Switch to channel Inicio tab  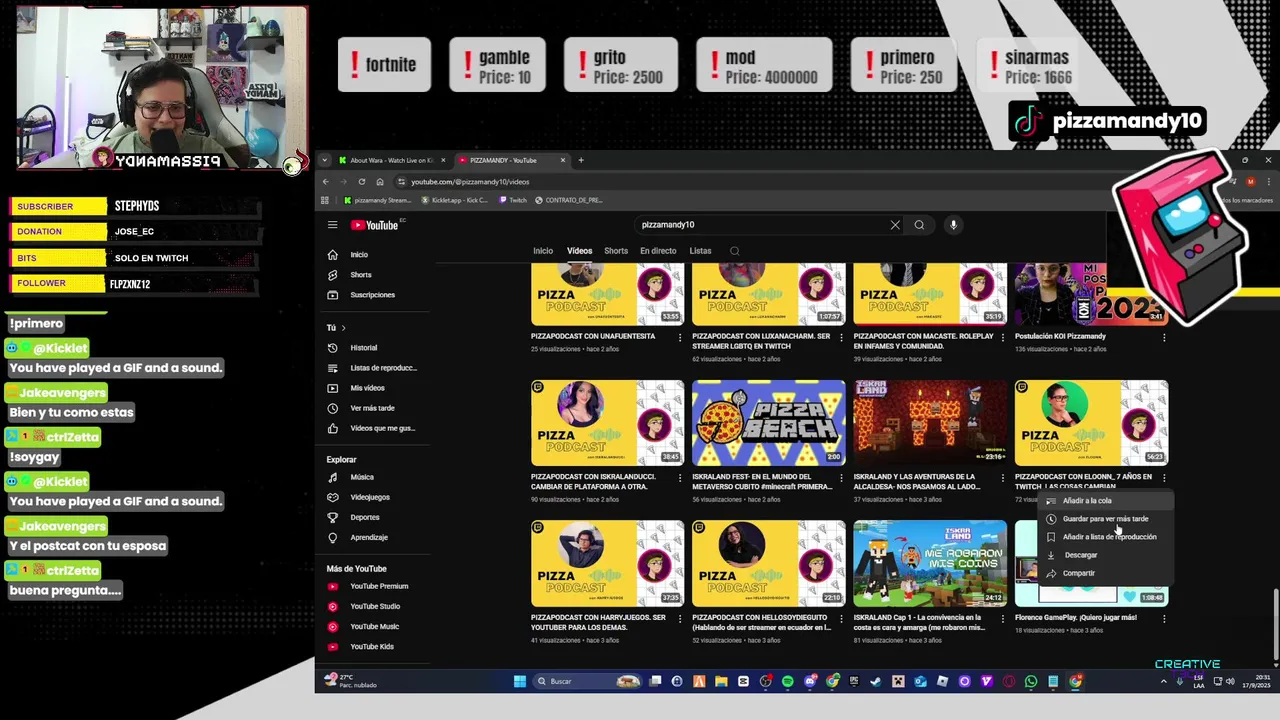pyautogui.click(x=543, y=251)
